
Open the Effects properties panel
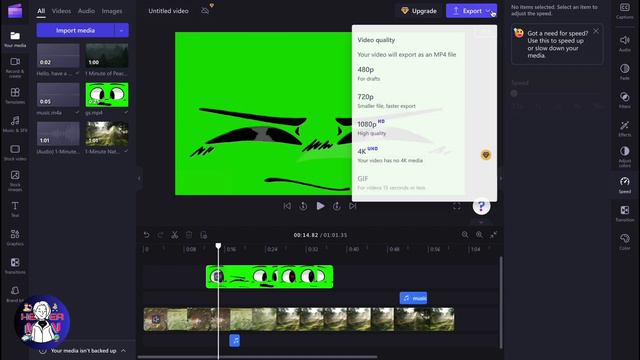[x=624, y=128]
